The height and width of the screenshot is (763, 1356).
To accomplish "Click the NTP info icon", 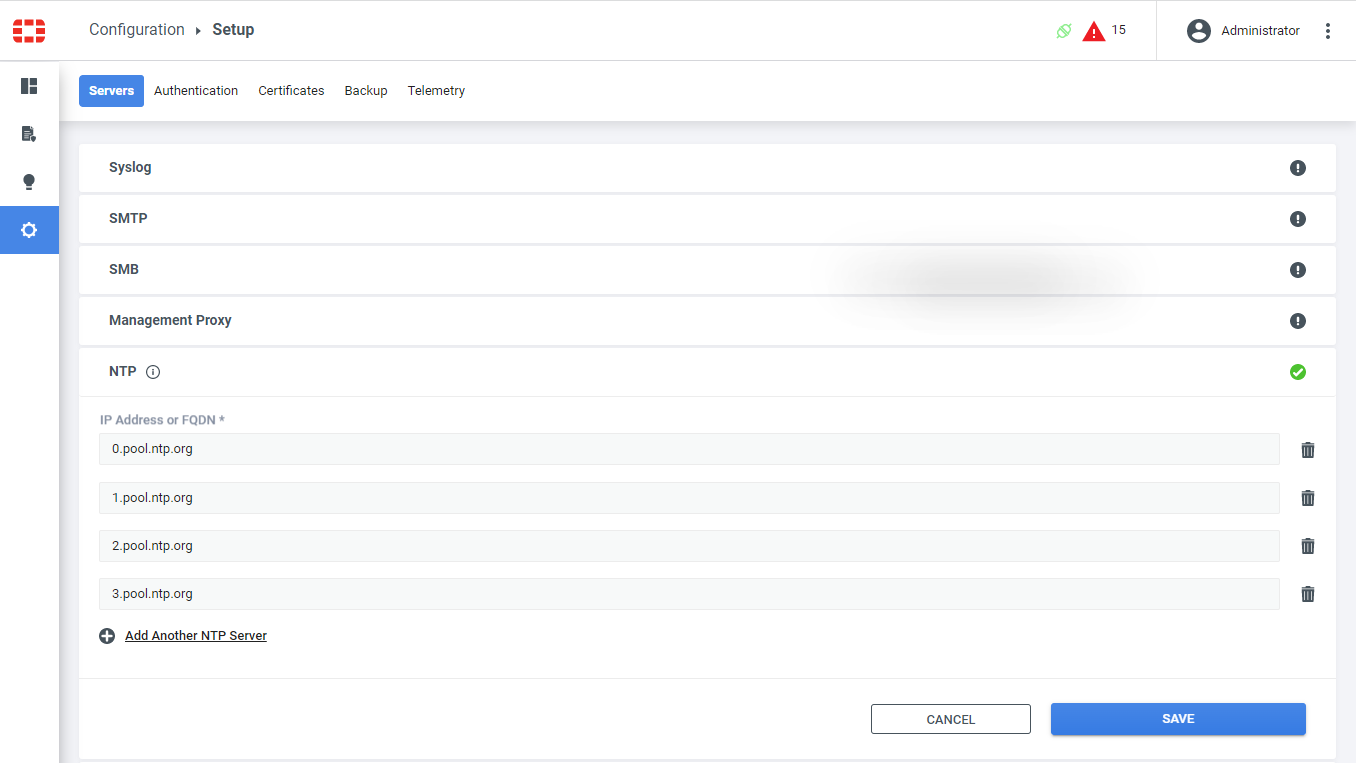I will (x=152, y=371).
